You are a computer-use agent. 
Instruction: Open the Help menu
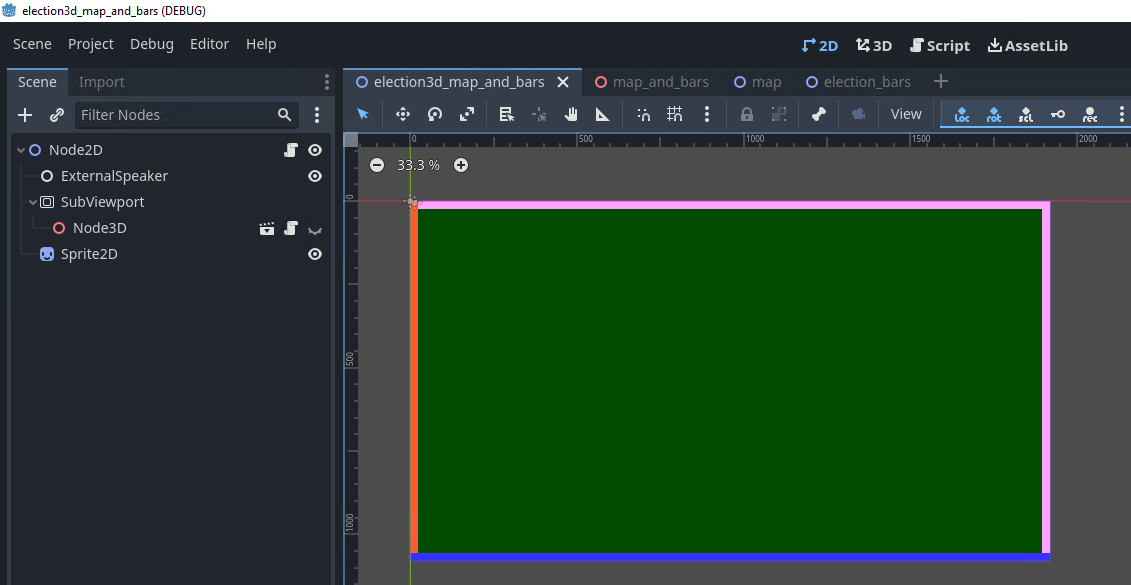pos(261,44)
